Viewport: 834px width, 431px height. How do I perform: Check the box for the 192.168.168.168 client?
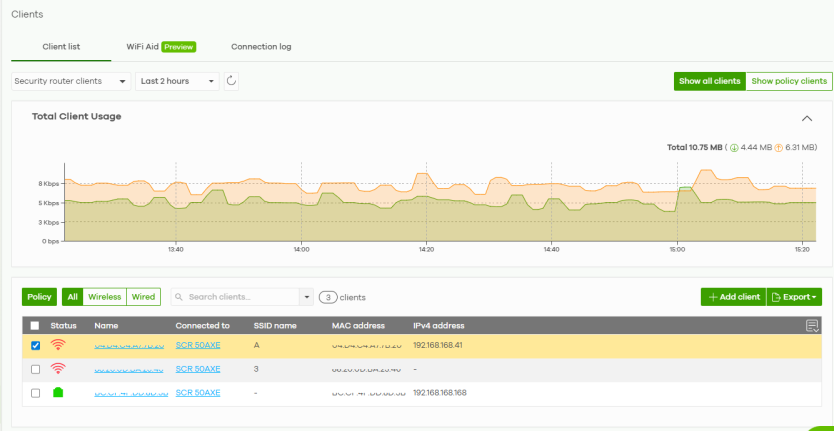(35, 393)
